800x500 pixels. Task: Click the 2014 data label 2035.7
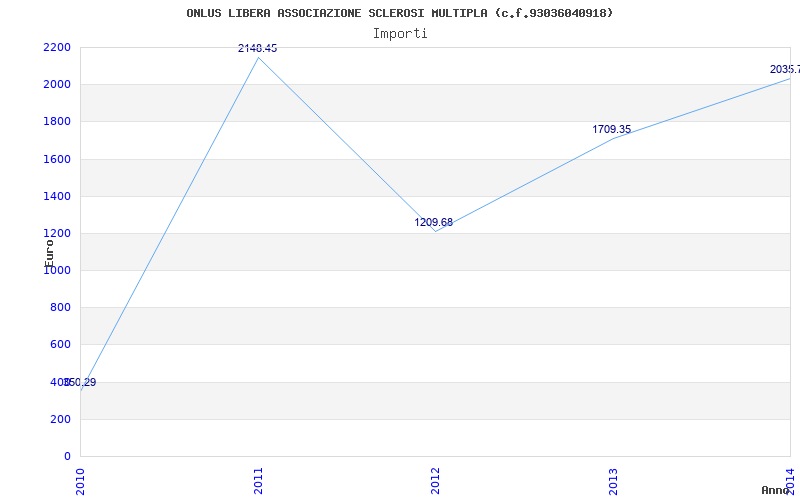tap(785, 69)
